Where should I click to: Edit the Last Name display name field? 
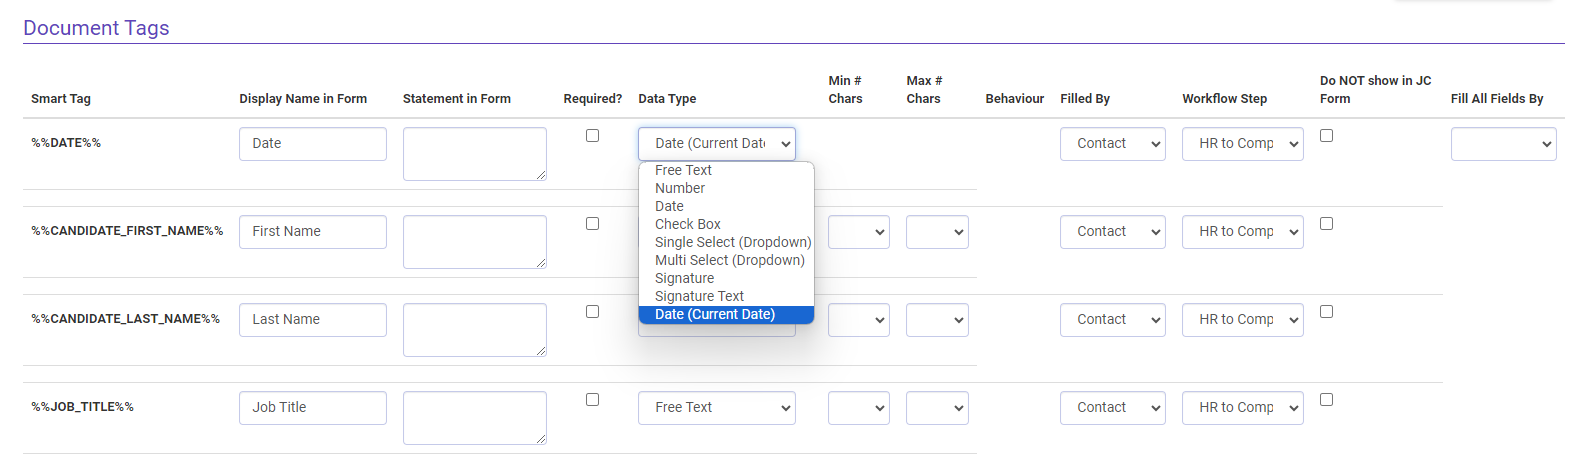pos(313,320)
